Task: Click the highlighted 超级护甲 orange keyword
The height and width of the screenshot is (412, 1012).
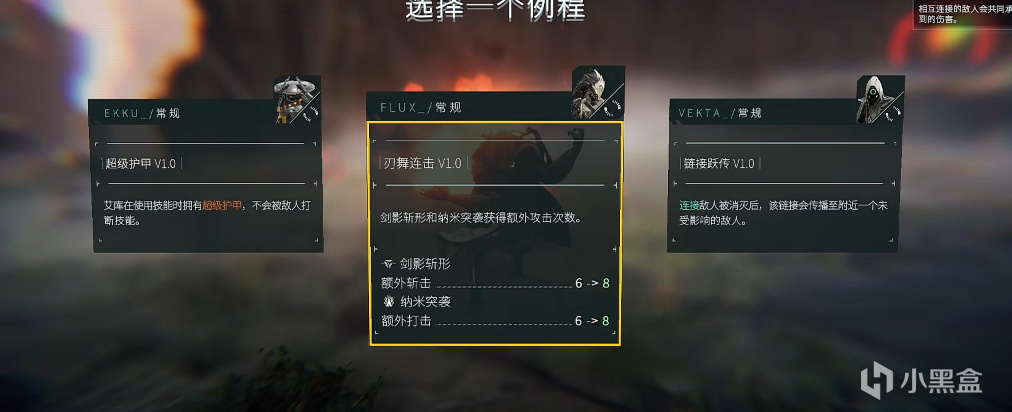Action: click(223, 205)
